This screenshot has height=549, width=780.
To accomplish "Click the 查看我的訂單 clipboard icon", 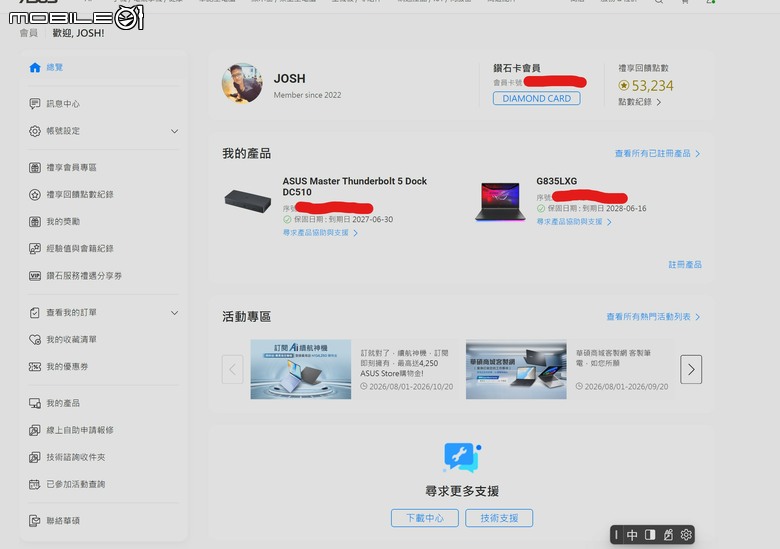I will click(35, 313).
